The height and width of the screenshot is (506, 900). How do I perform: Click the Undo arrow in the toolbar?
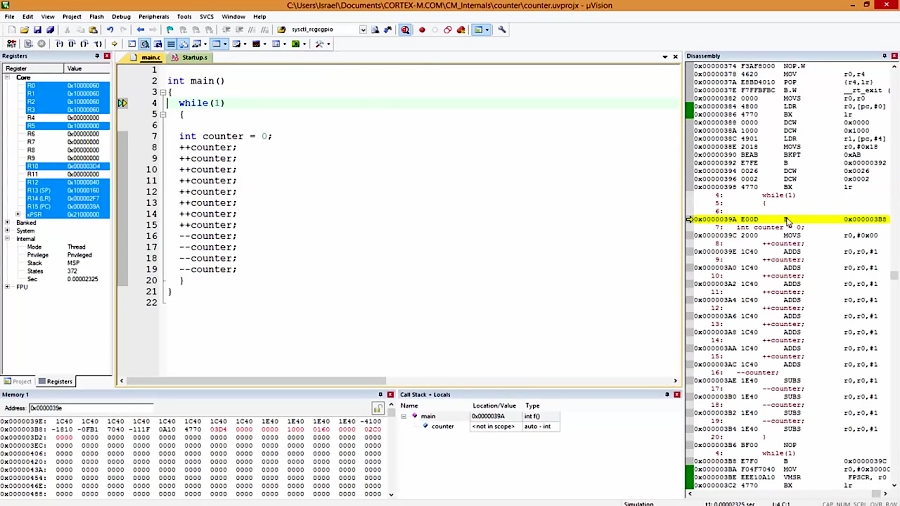pyautogui.click(x=109, y=30)
